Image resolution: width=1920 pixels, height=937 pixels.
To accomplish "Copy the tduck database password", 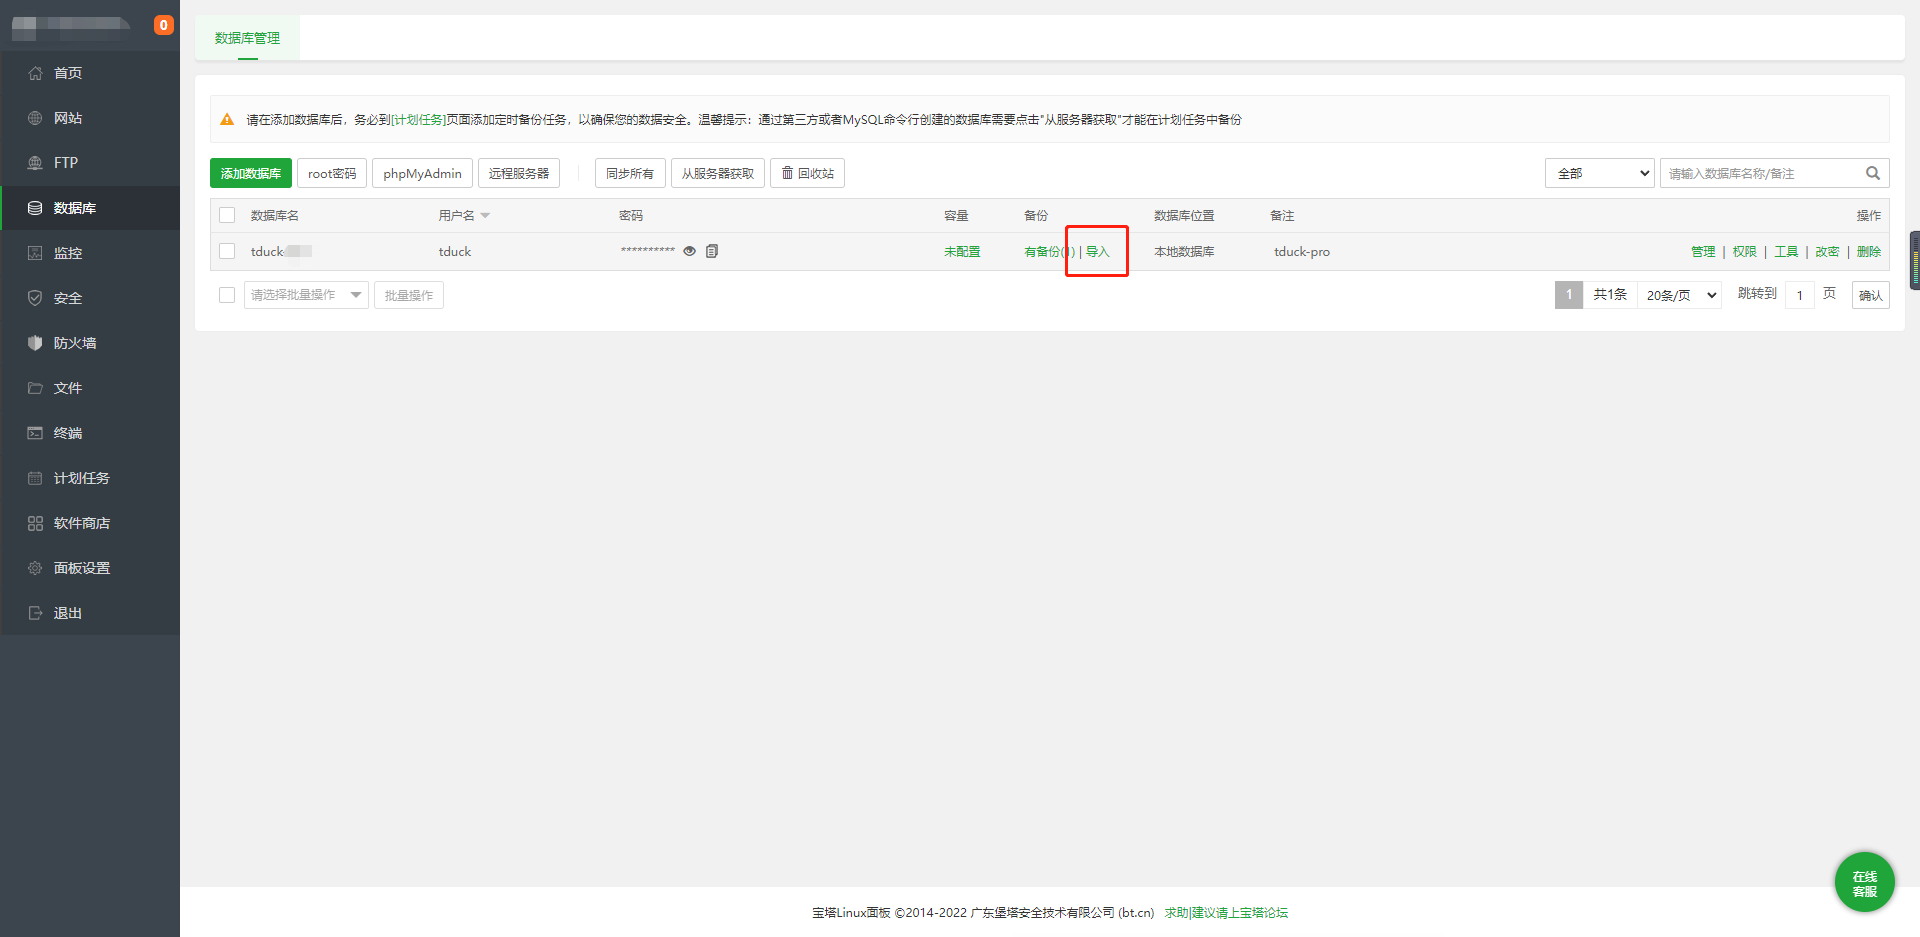I will (712, 251).
